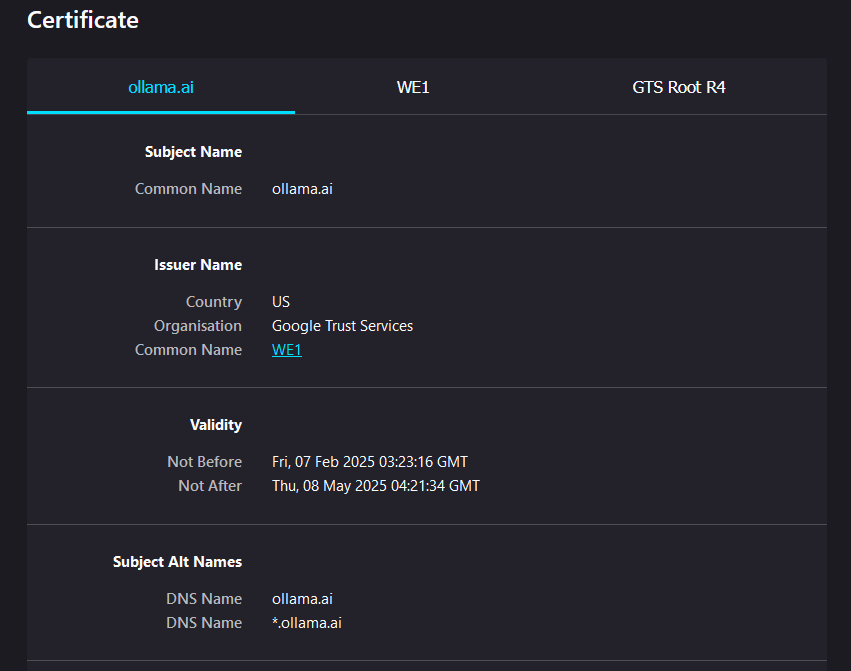851x671 pixels.
Task: Click the Not Before label
Action: (x=205, y=462)
